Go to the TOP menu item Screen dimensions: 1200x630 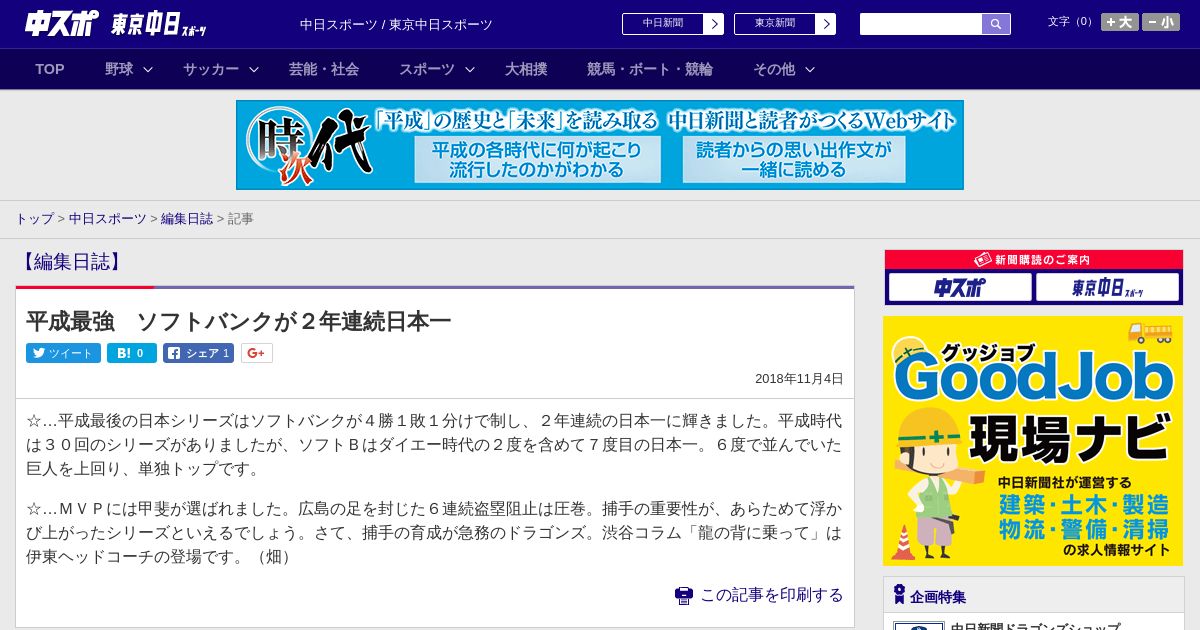coord(50,69)
